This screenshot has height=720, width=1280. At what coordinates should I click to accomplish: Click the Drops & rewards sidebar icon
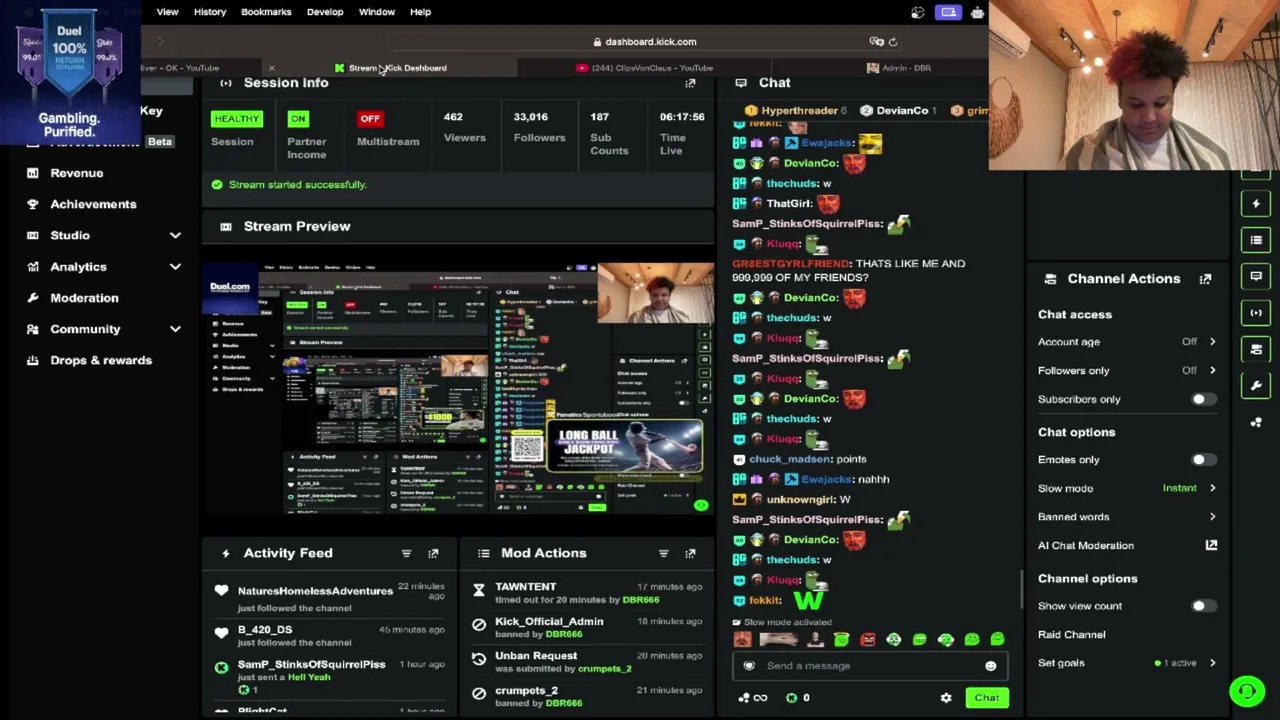(x=33, y=360)
